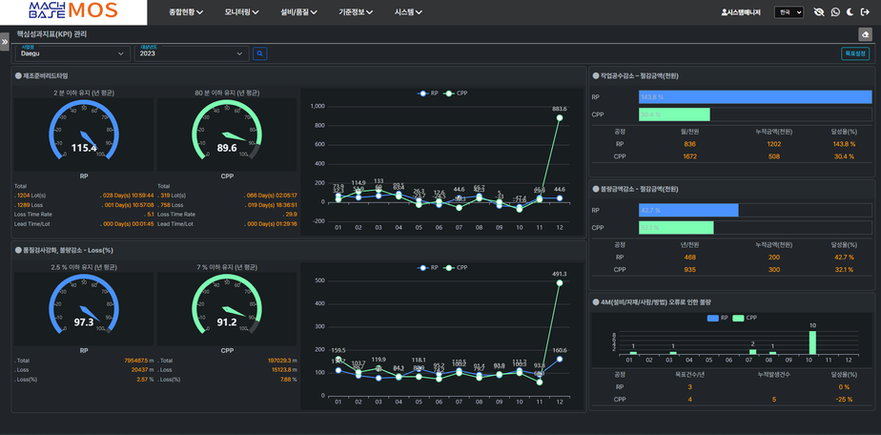Open the 설비/품질 menu
The width and height of the screenshot is (881, 435).
(299, 12)
